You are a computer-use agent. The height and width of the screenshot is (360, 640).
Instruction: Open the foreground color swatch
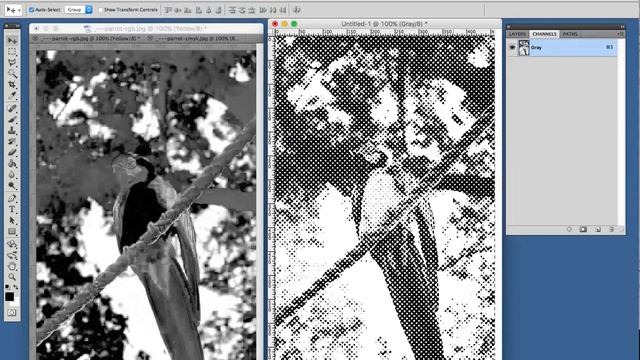[9, 296]
